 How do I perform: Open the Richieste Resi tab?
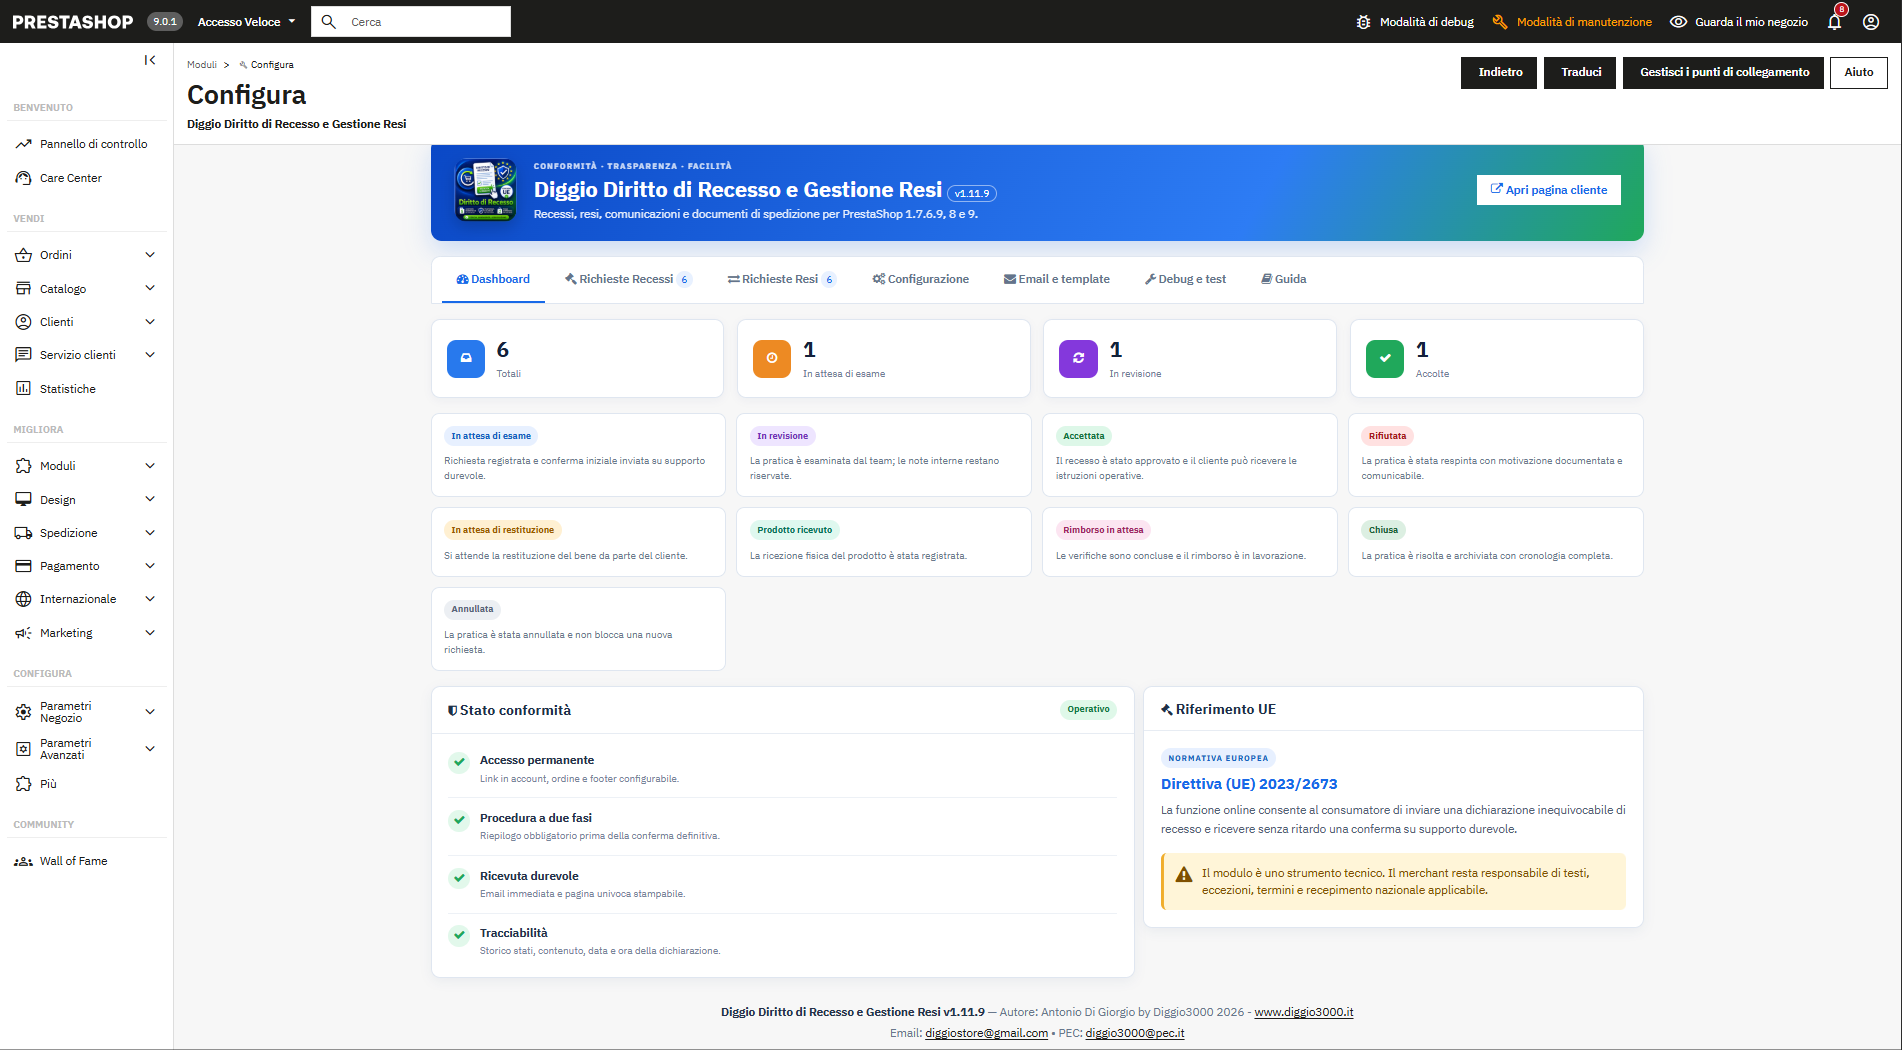tap(781, 279)
